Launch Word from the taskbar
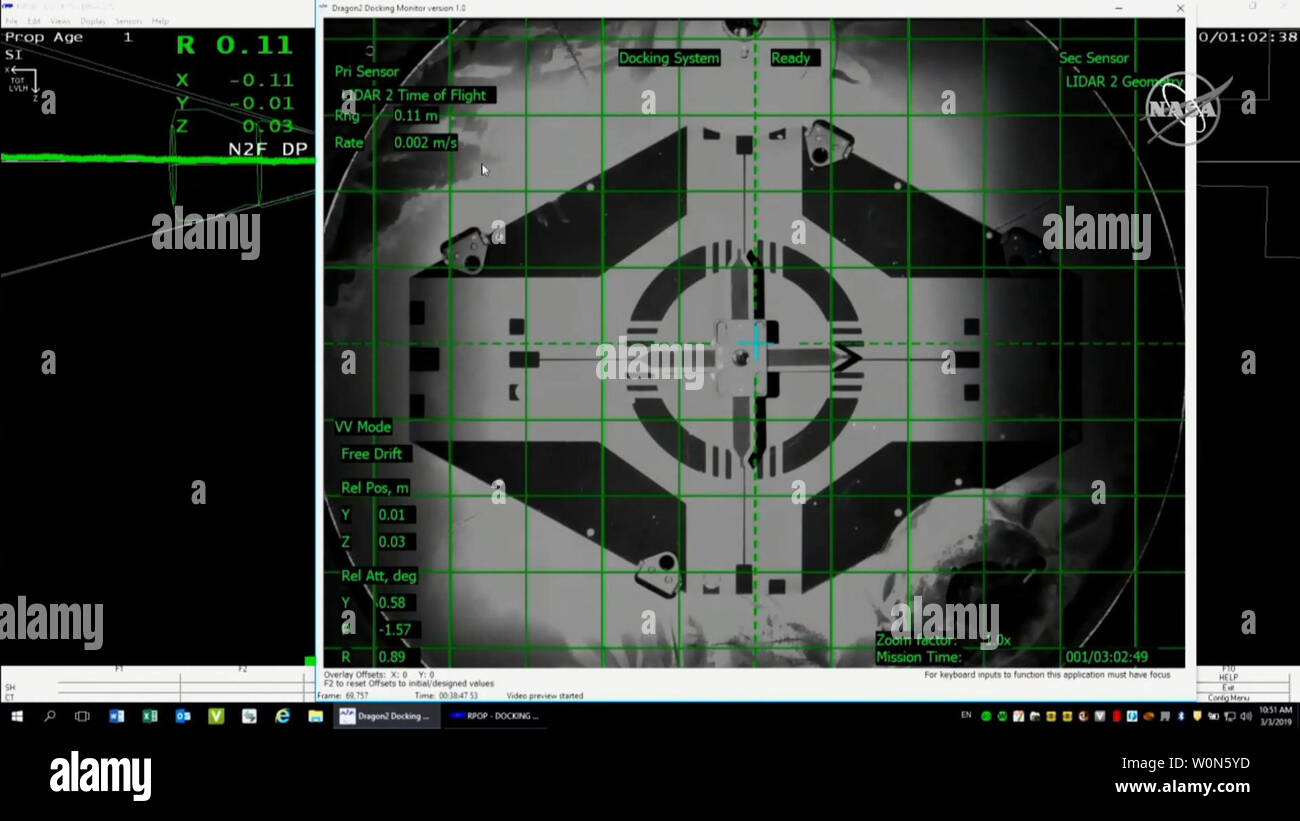Screen dimensions: 1300x821 116,716
